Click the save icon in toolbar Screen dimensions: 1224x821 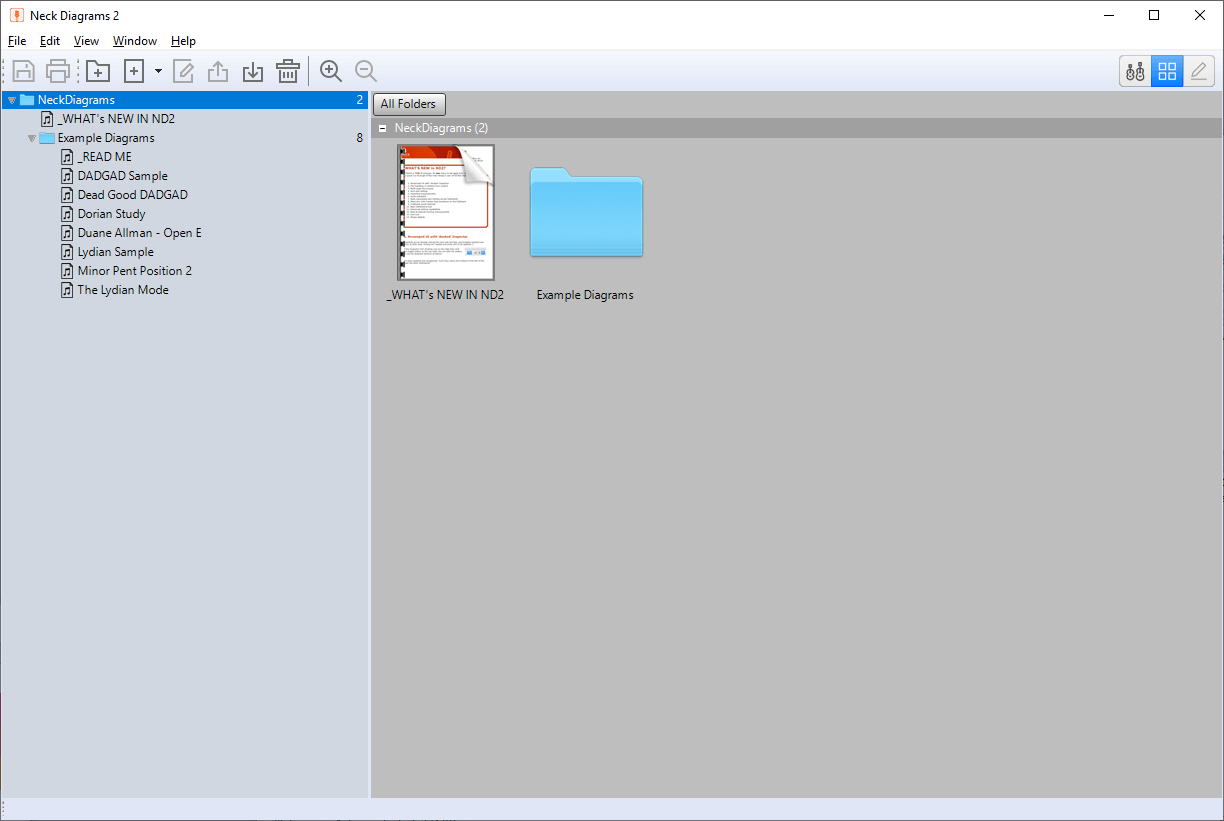point(24,71)
